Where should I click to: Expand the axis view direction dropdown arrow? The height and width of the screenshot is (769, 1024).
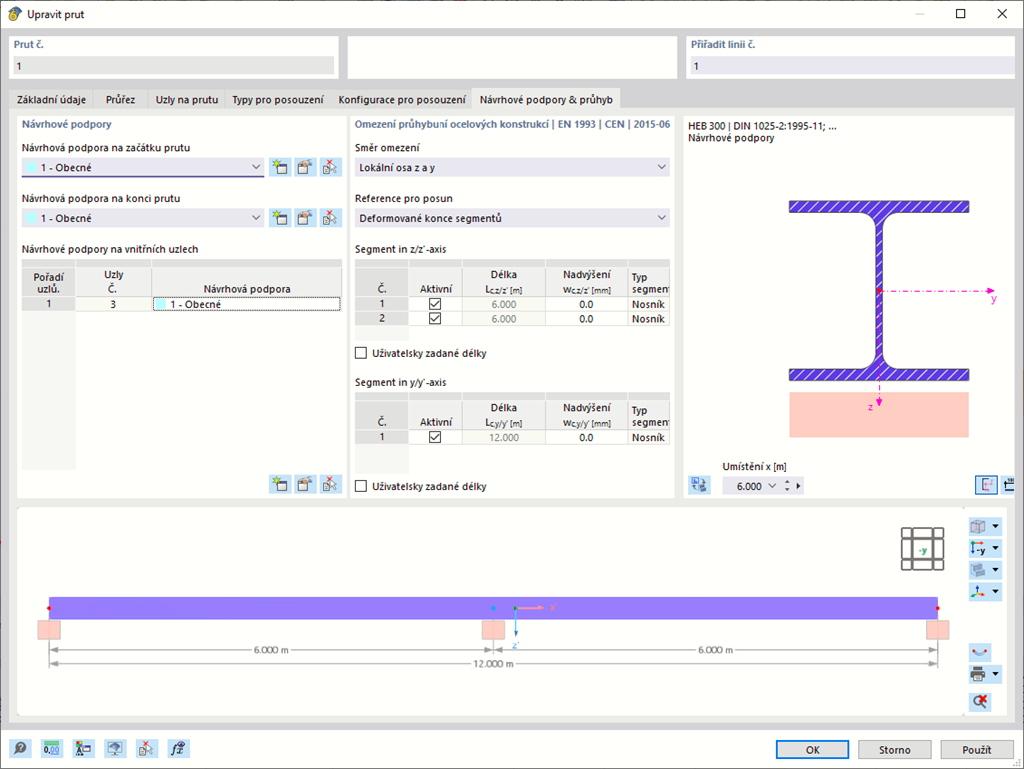click(995, 548)
